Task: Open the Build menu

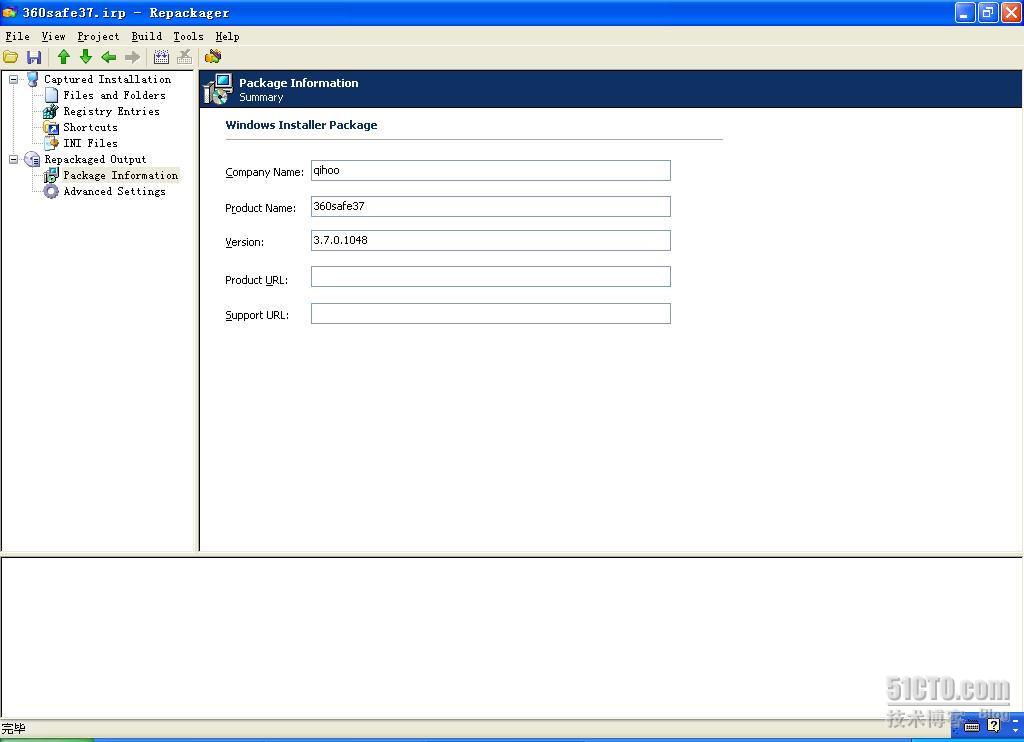Action: [146, 36]
